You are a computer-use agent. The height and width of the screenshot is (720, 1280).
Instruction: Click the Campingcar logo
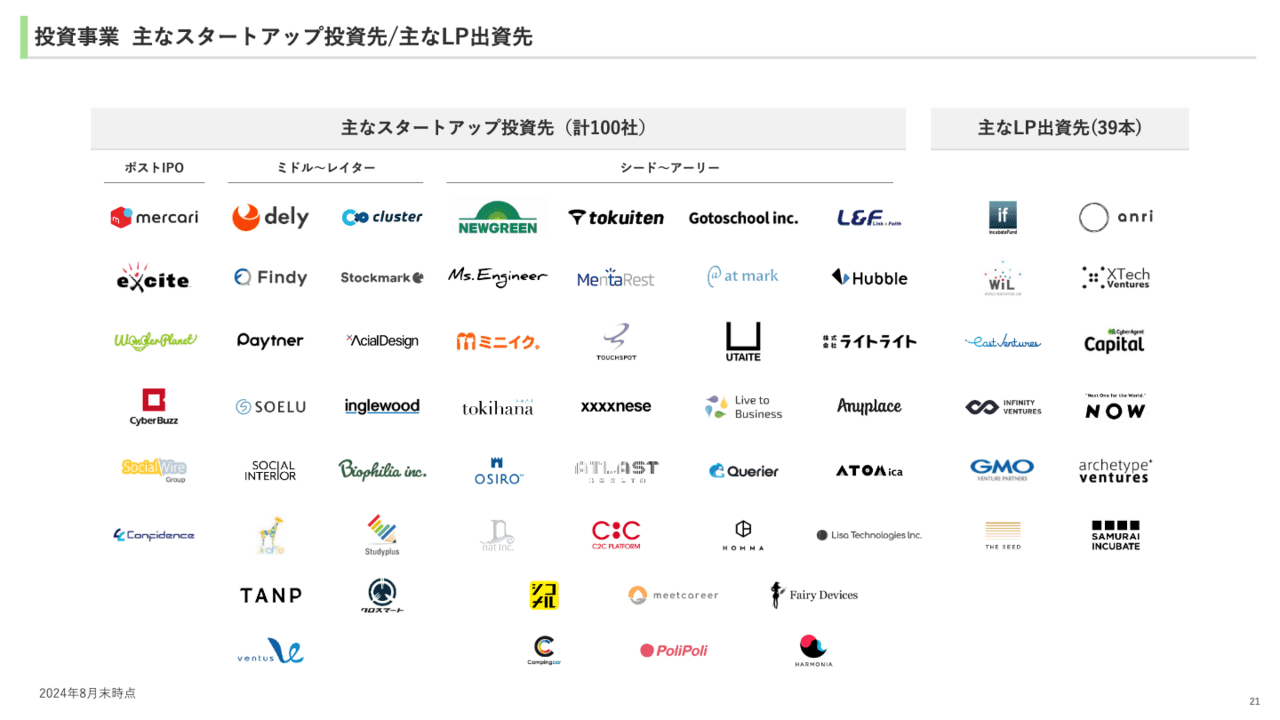point(544,651)
